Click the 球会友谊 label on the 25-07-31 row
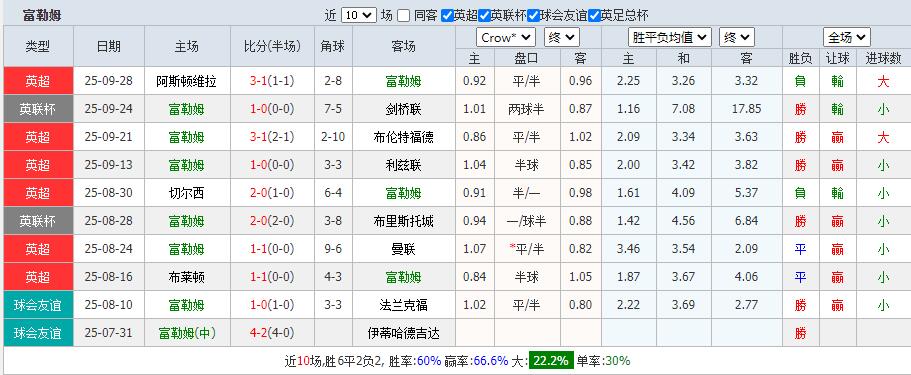Viewport: 911px width, 375px height. [x=38, y=333]
